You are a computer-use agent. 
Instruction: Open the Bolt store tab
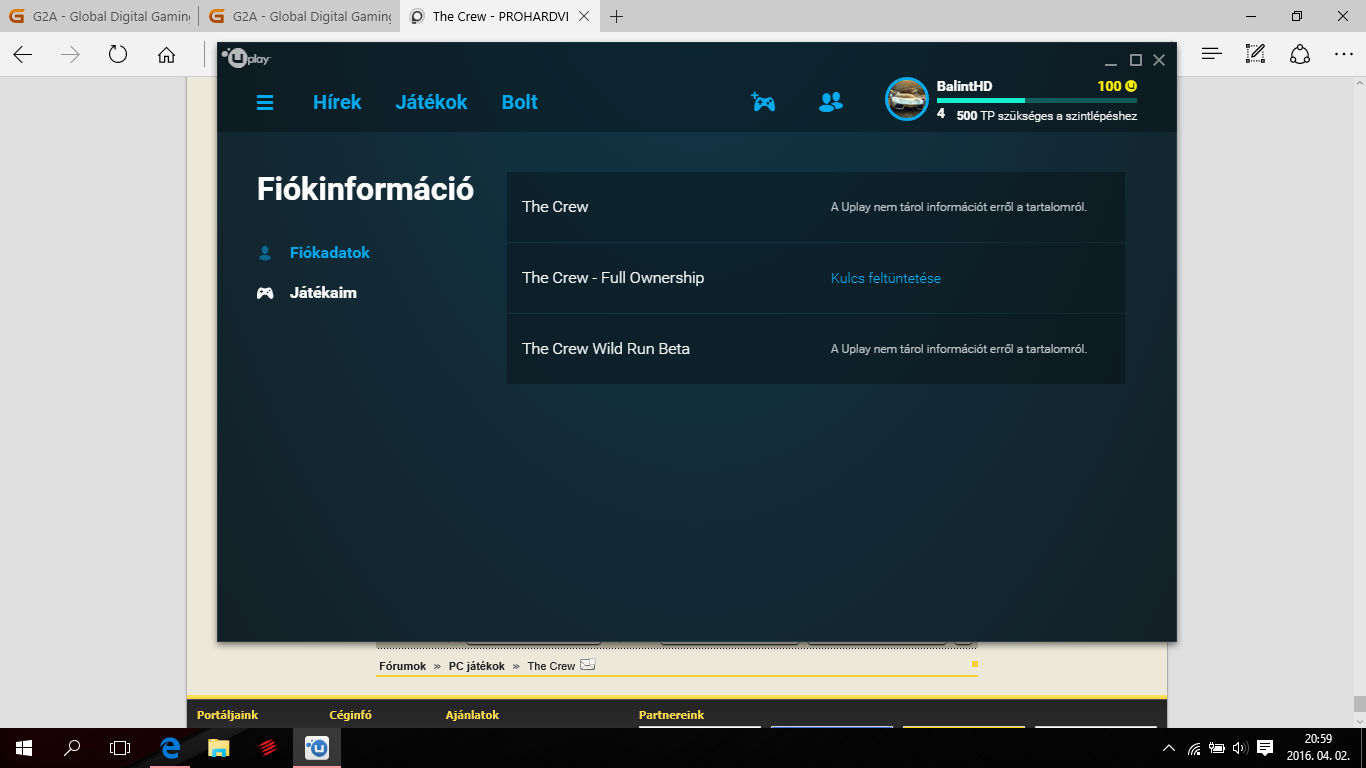520,102
